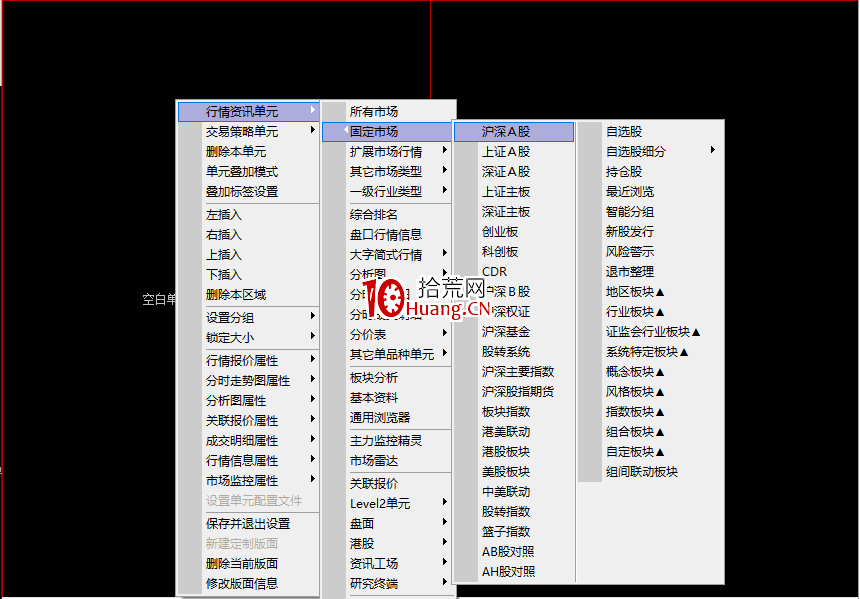
Task: Open 其它市场类型 submenu
Action: point(387,172)
